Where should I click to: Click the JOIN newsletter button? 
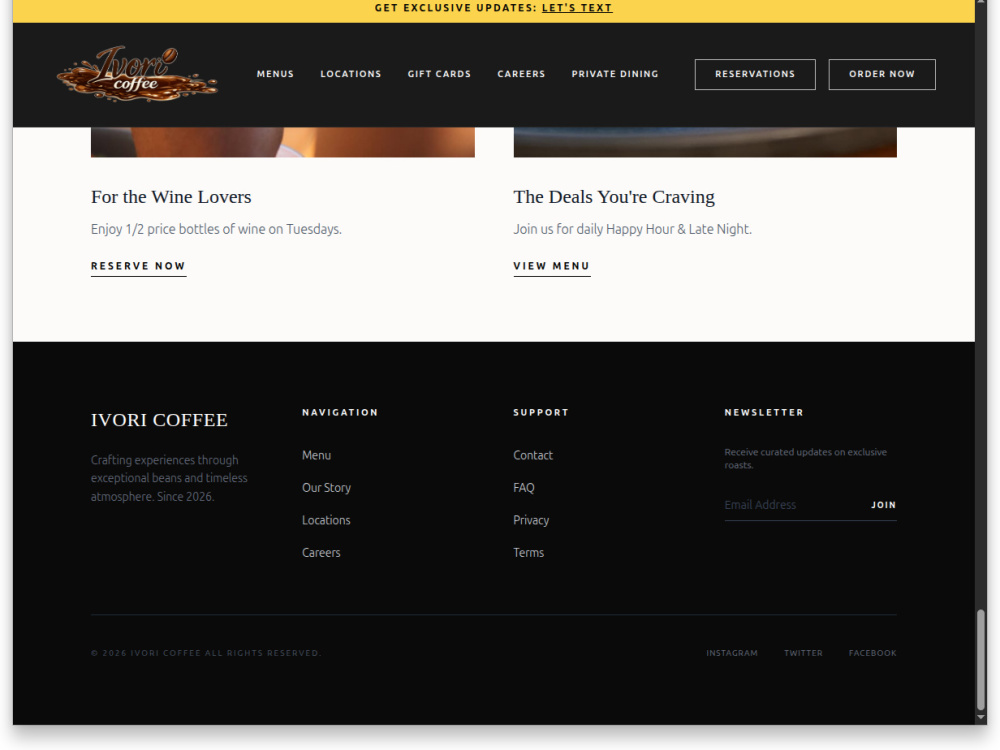coord(883,505)
